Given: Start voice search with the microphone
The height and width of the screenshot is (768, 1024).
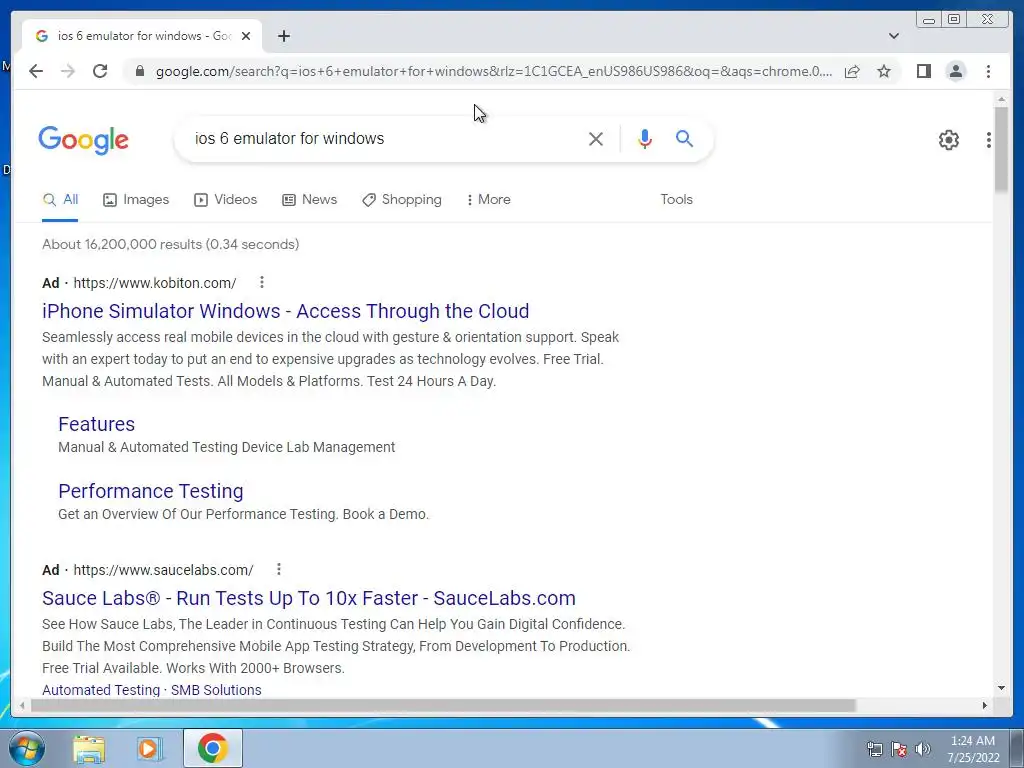Looking at the screenshot, I should tap(645, 138).
